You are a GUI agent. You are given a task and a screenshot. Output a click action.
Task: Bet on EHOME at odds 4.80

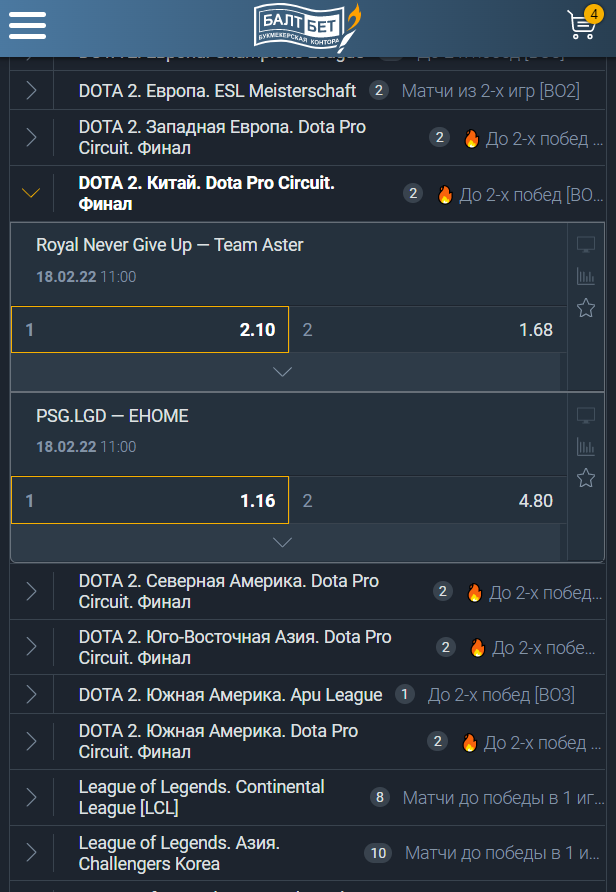428,500
